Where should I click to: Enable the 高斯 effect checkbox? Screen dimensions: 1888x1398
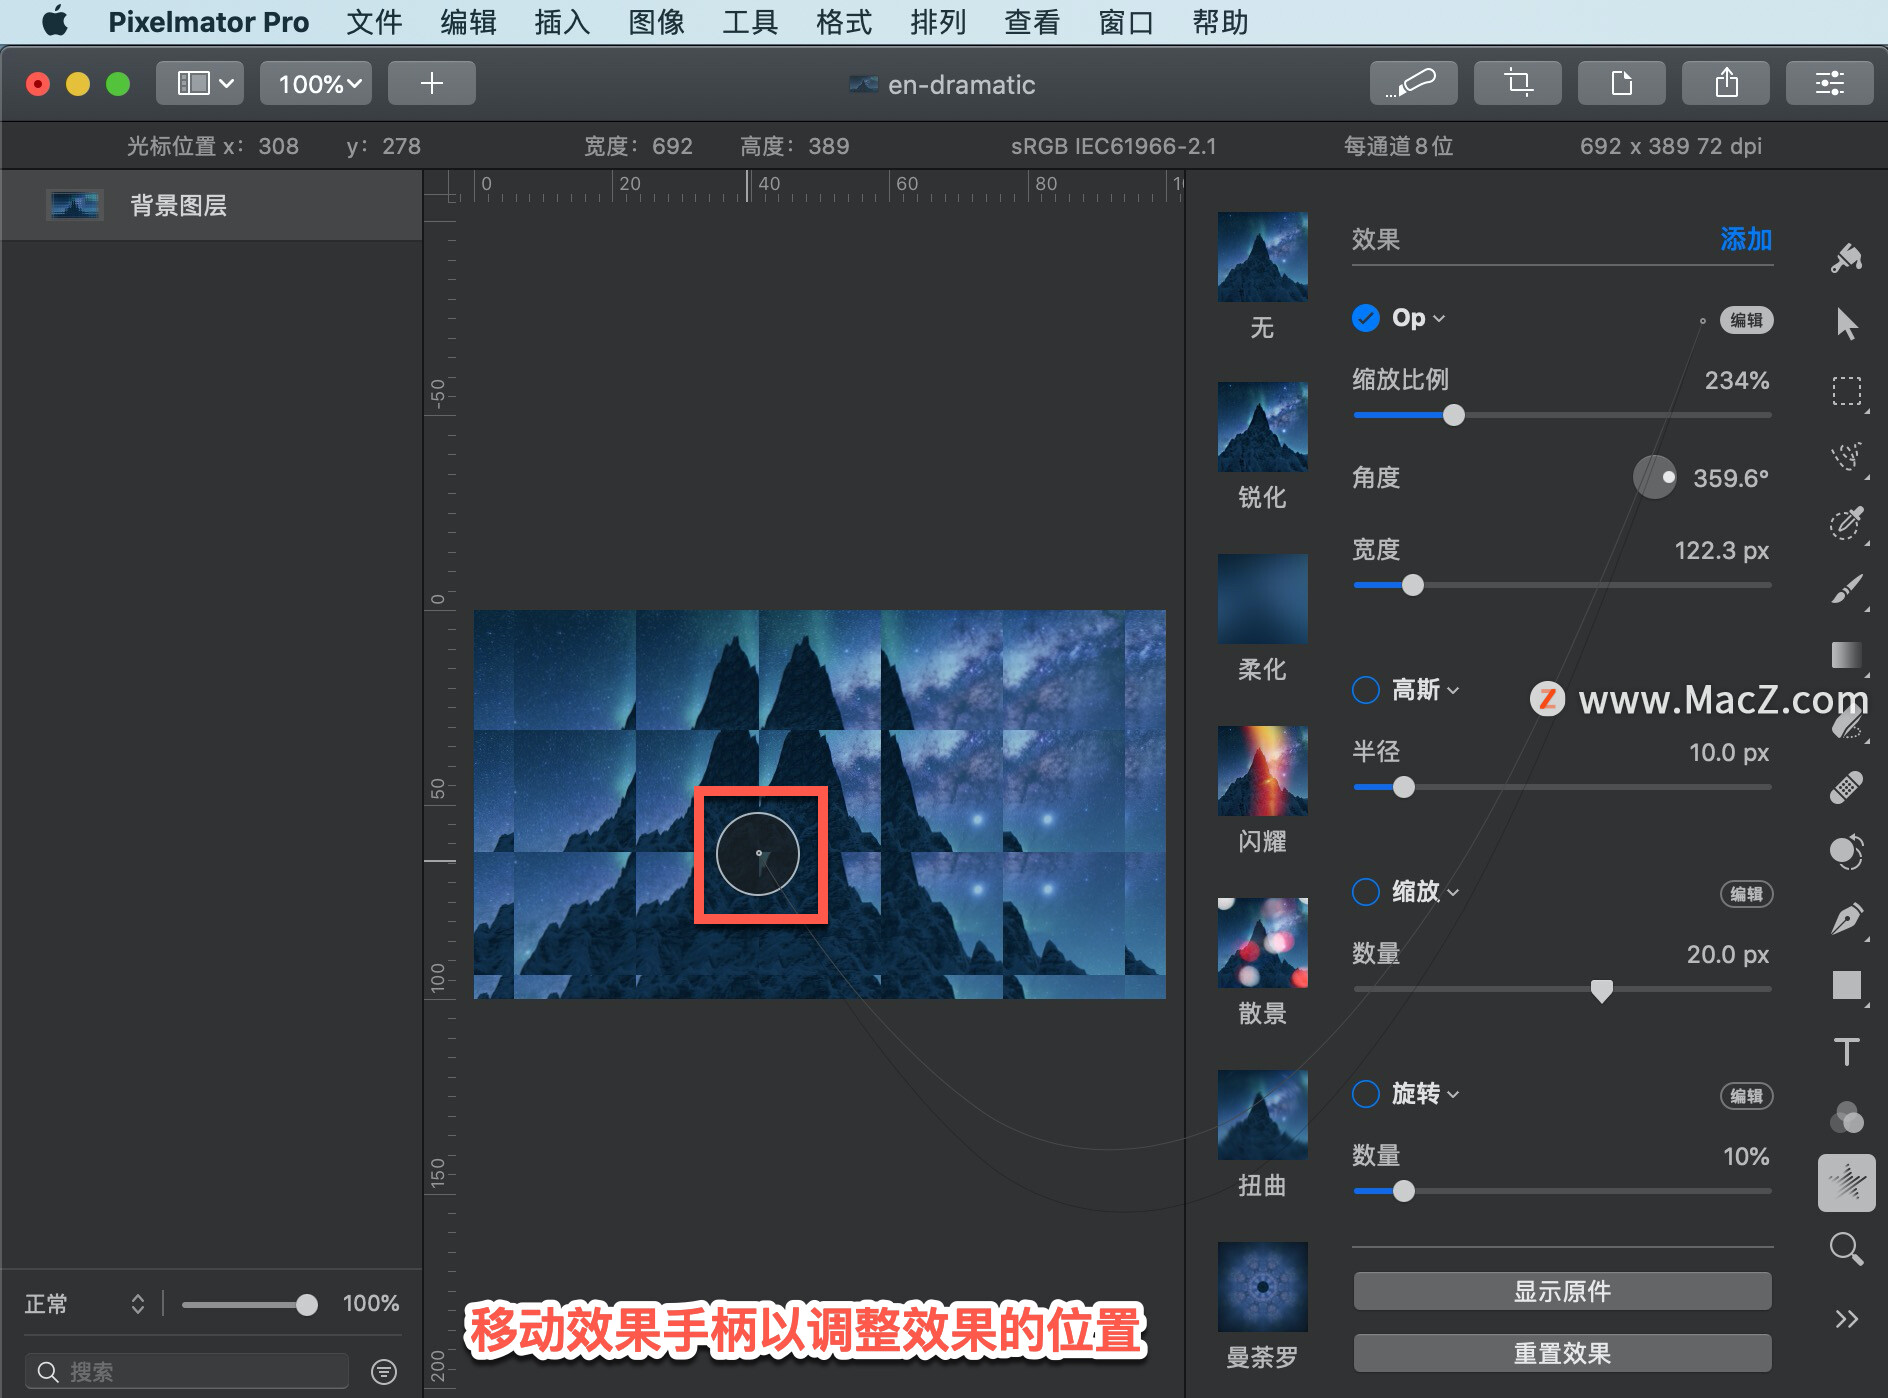[x=1365, y=690]
